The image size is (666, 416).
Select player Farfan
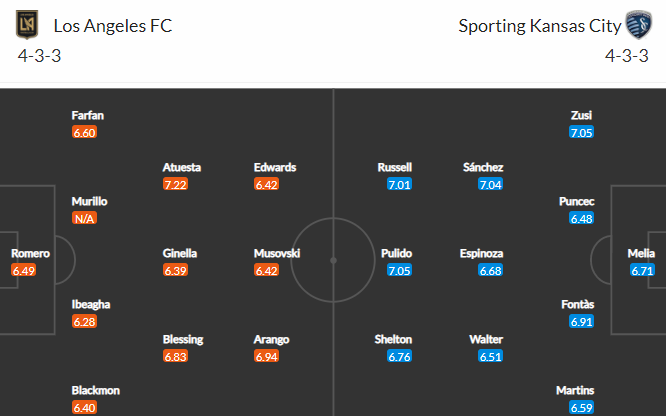(87, 116)
